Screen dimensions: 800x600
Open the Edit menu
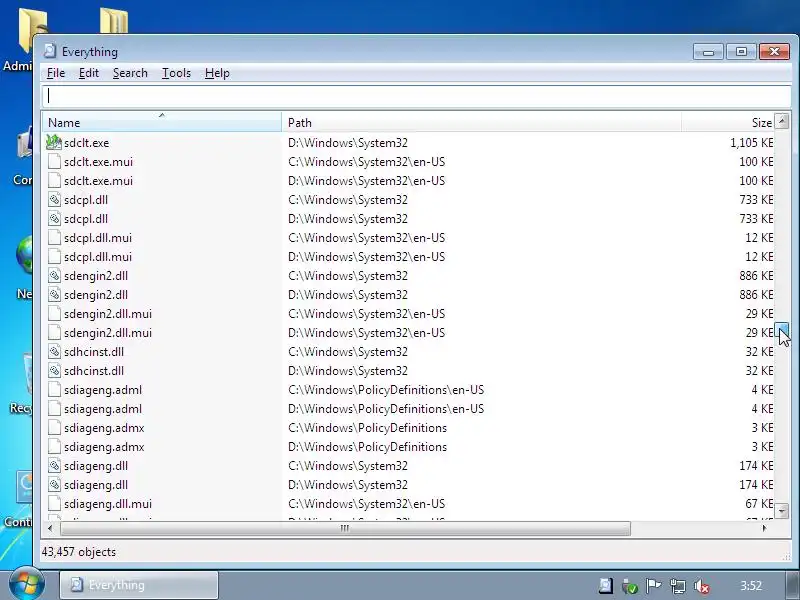click(x=89, y=73)
